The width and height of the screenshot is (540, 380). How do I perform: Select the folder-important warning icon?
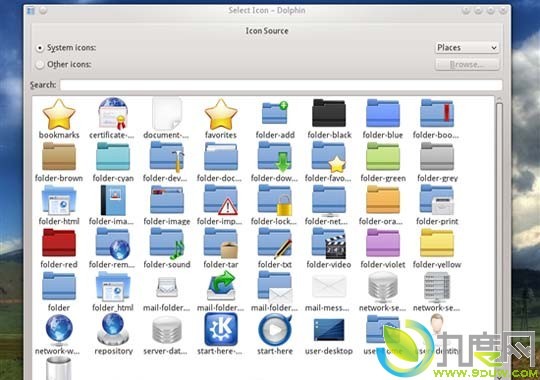click(x=221, y=200)
